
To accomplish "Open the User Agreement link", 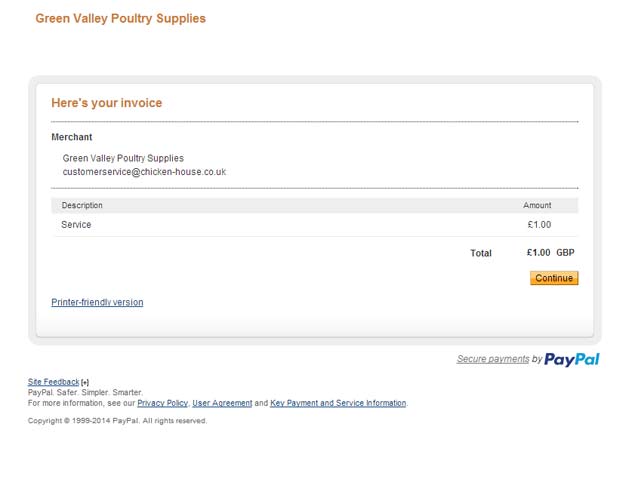I will (x=222, y=403).
